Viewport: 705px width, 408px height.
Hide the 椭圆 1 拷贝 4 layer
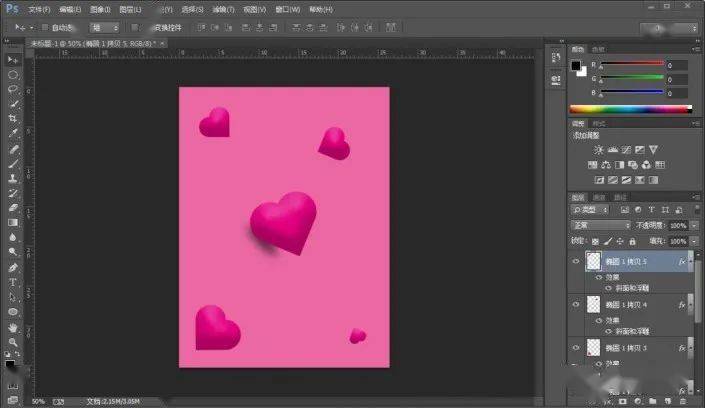point(576,305)
